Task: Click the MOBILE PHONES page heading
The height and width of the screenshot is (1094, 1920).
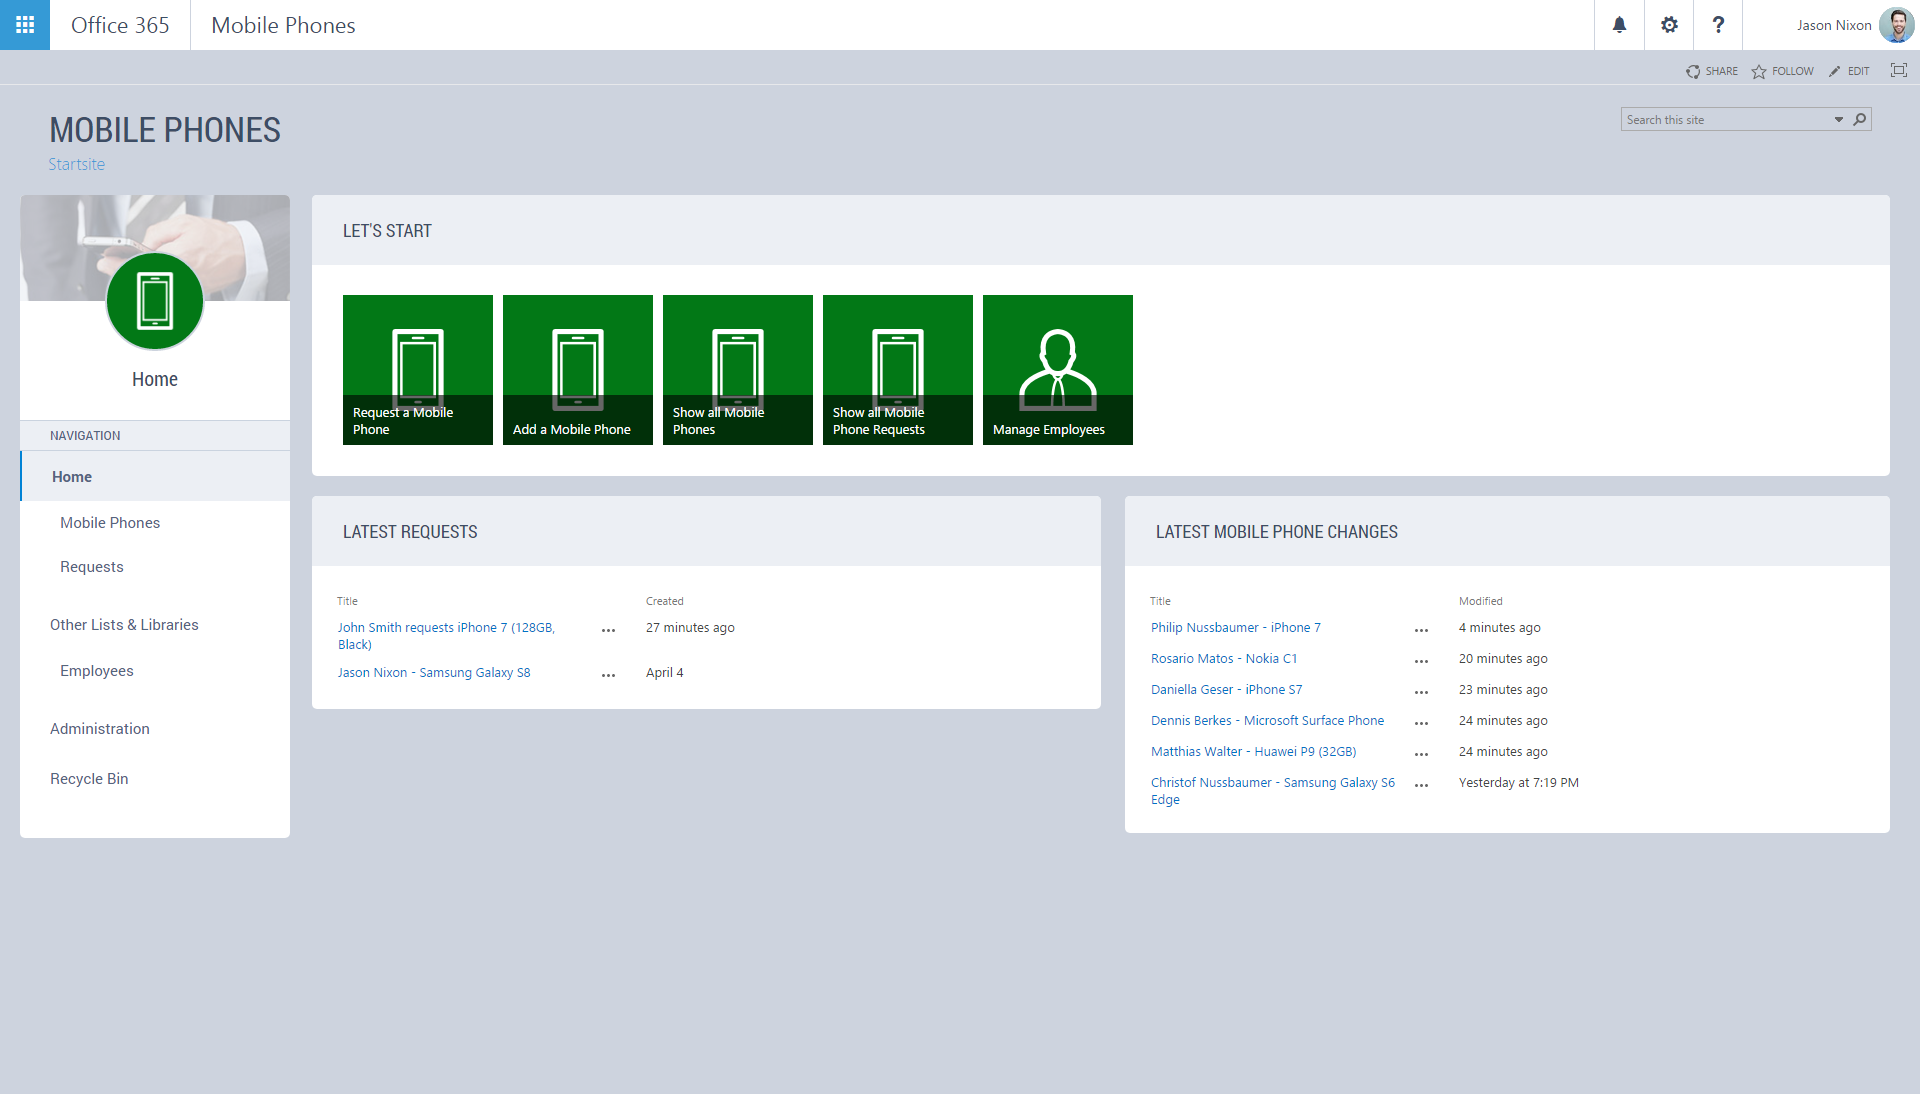Action: point(165,130)
